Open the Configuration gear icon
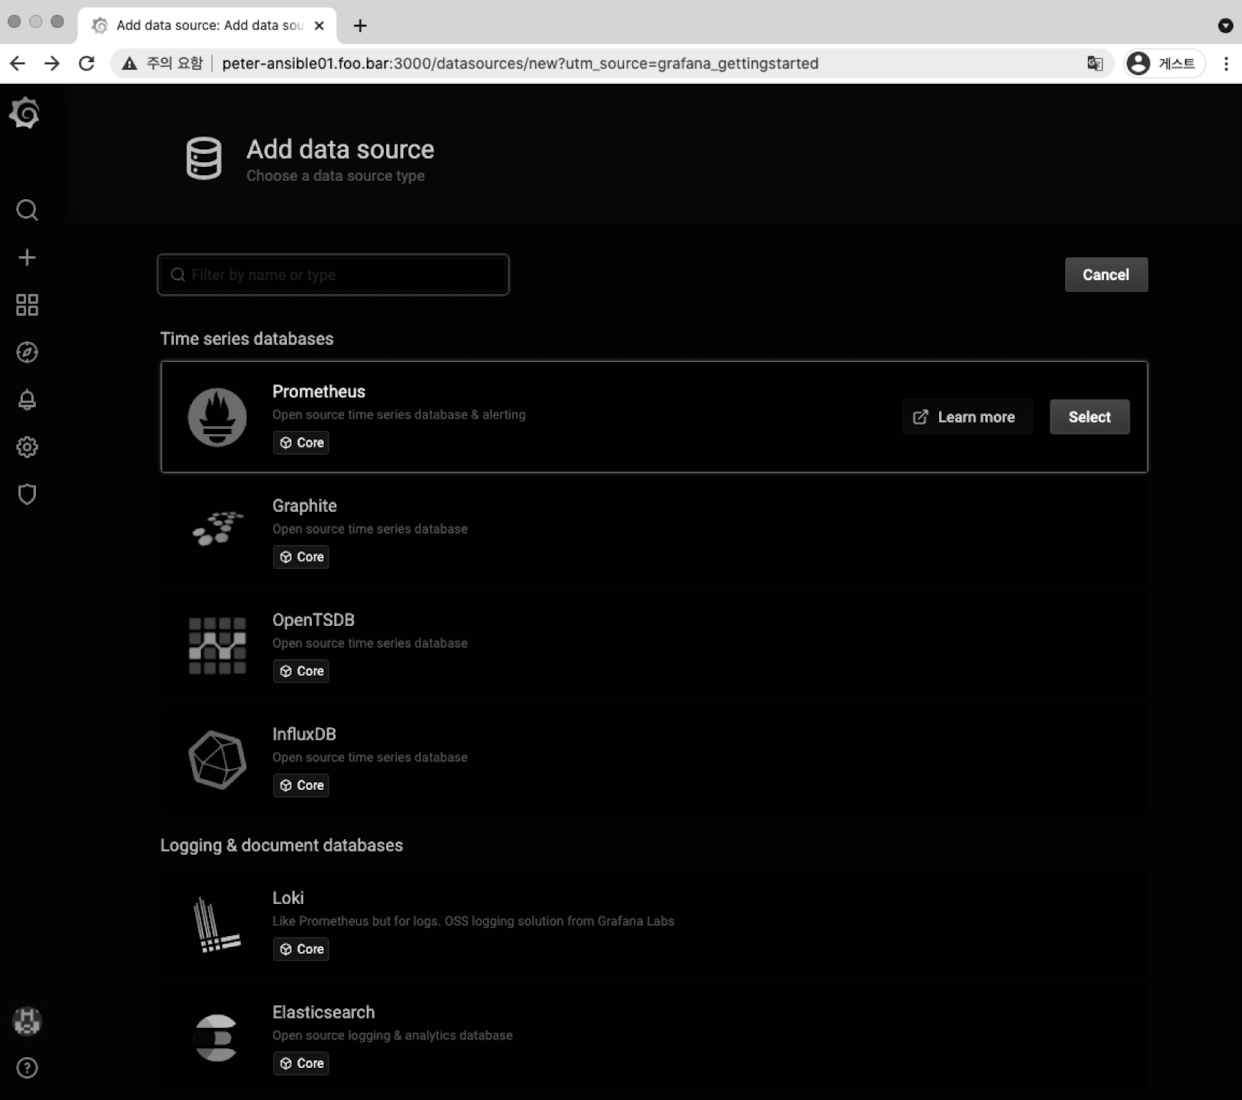This screenshot has height=1100, width=1242. coord(27,447)
